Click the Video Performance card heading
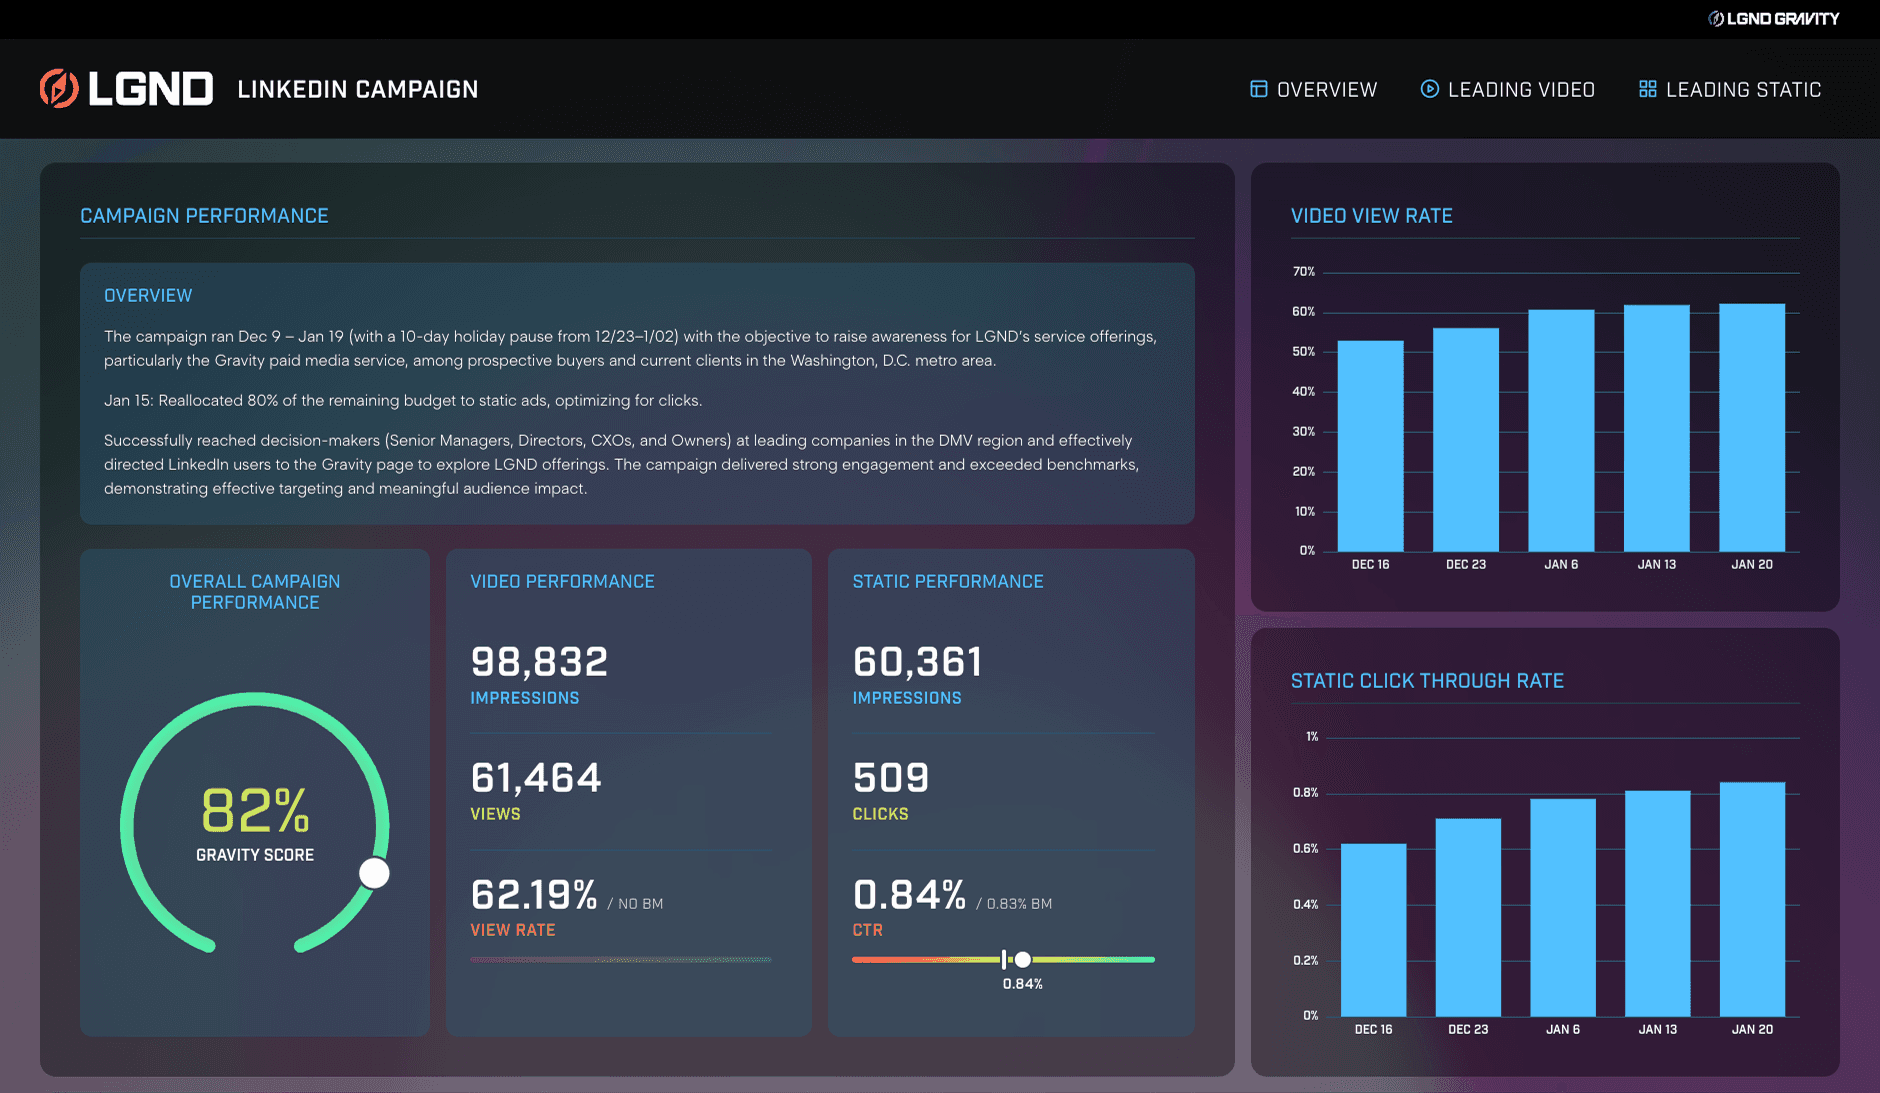 pyautogui.click(x=562, y=582)
